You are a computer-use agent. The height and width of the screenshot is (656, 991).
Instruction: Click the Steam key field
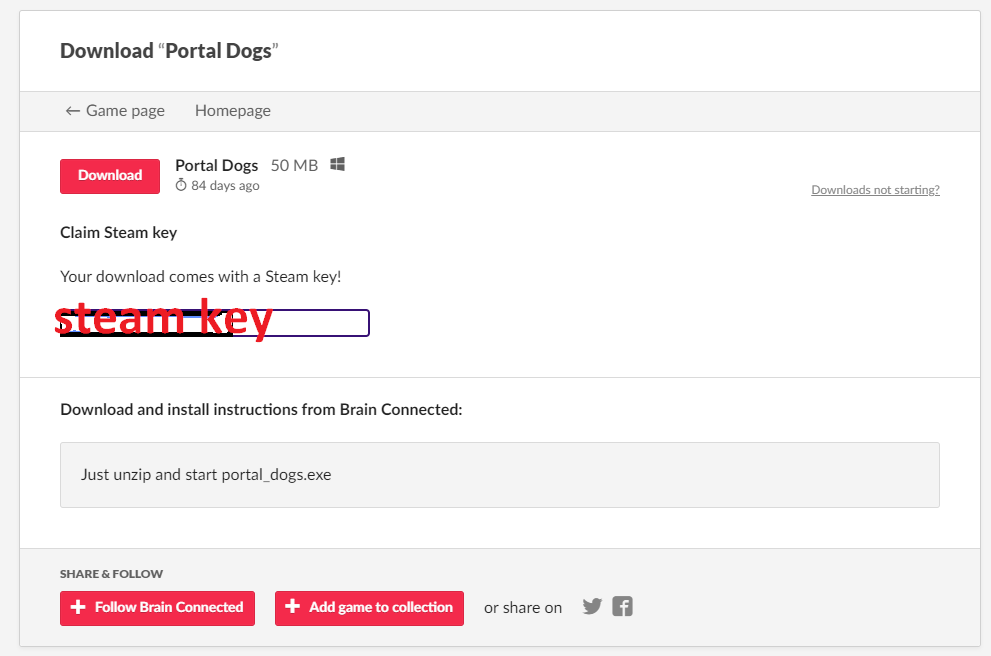click(215, 323)
